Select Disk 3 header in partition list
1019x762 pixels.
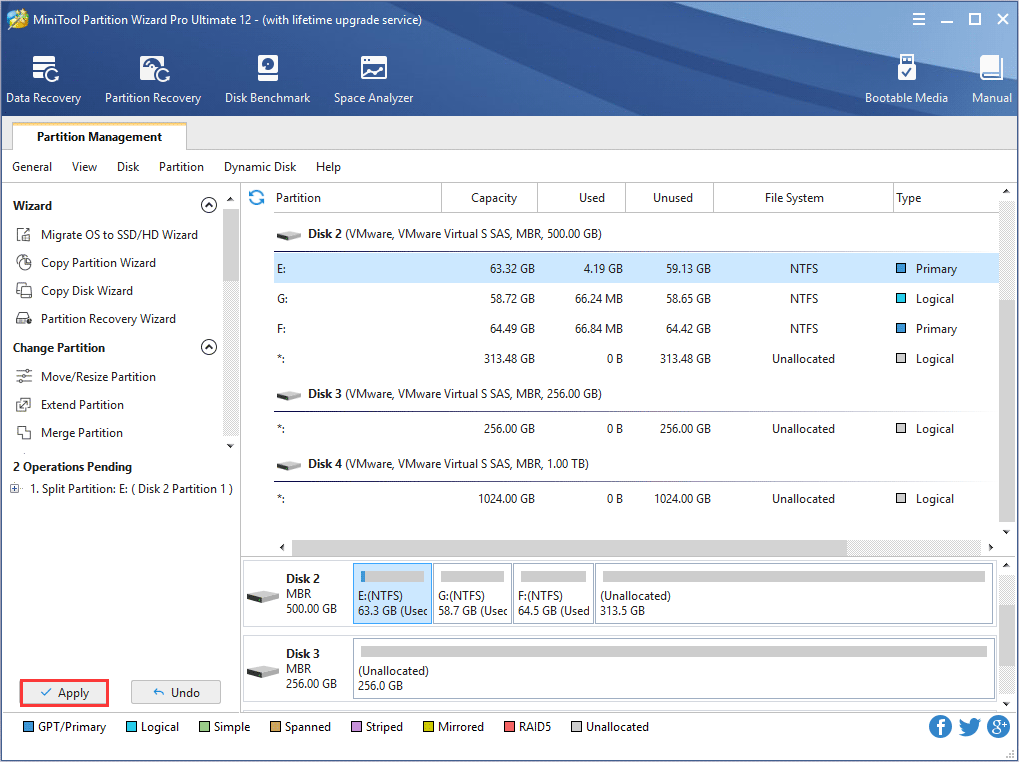tap(439, 394)
